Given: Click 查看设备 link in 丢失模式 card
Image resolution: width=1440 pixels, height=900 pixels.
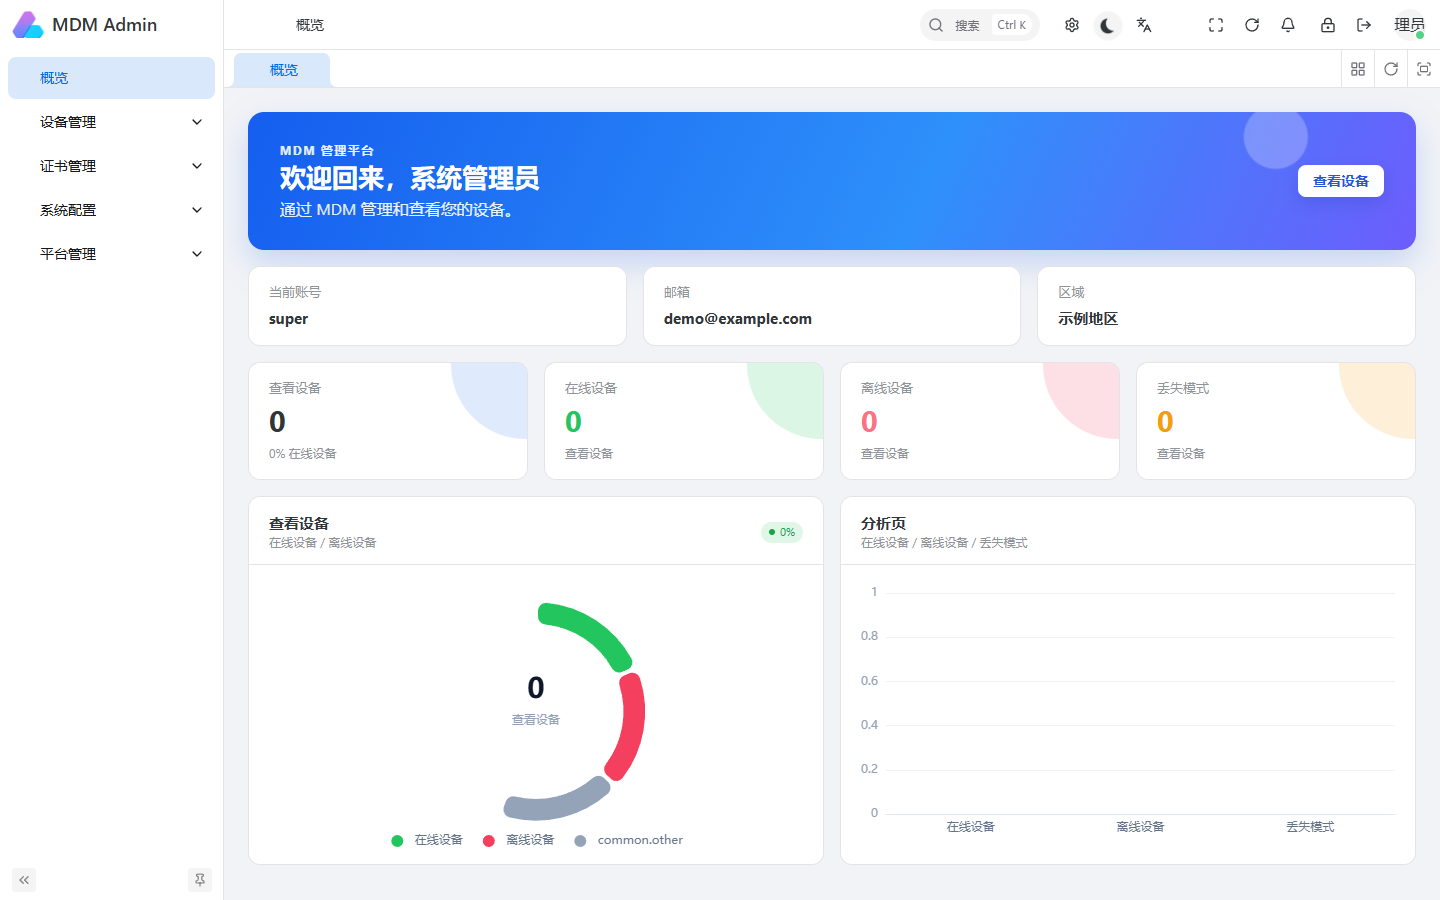Looking at the screenshot, I should (1181, 454).
